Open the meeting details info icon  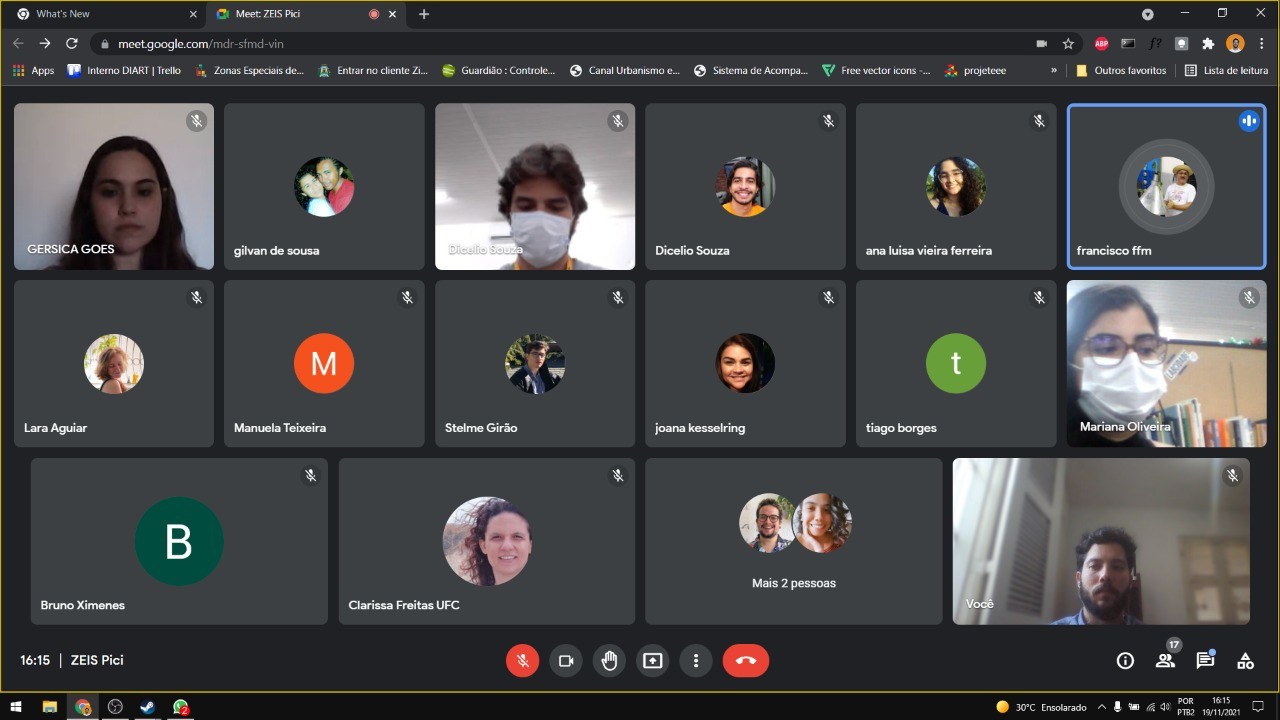coord(1125,661)
